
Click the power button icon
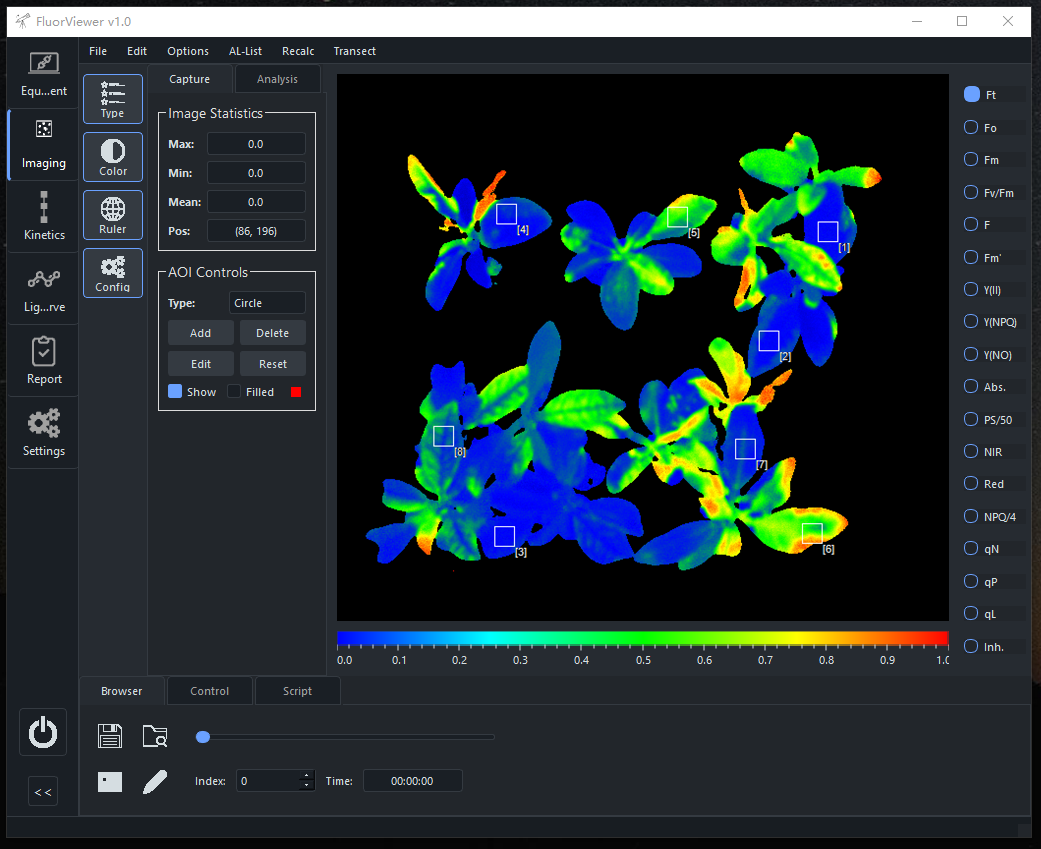pyautogui.click(x=43, y=733)
